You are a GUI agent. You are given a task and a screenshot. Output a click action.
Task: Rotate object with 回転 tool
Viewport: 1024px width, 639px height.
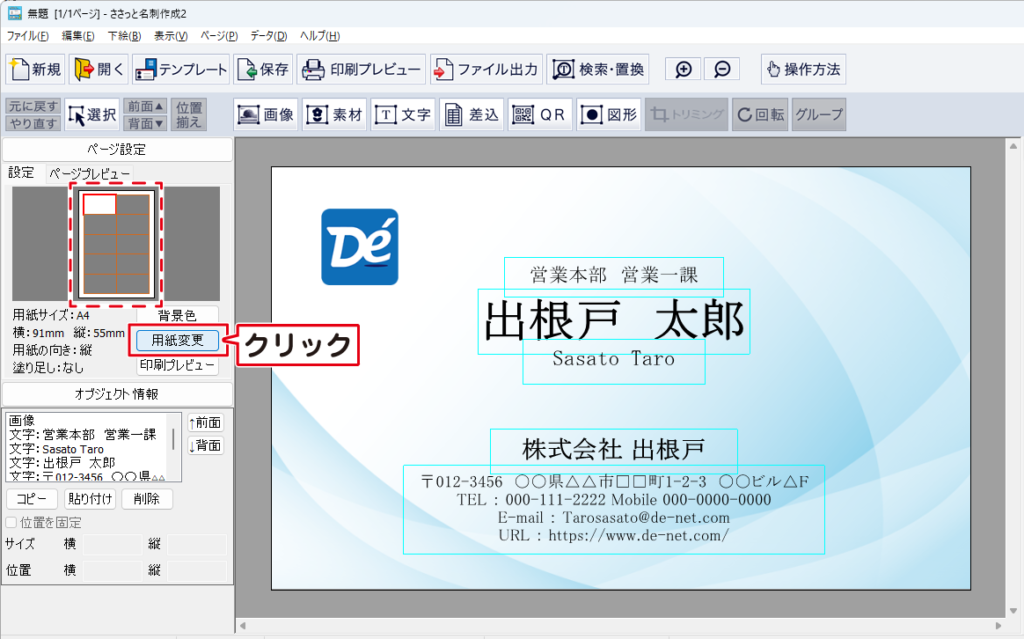(x=760, y=115)
